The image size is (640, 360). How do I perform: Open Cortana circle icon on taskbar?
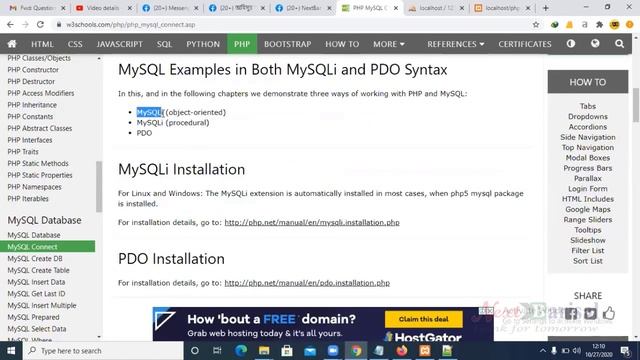pyautogui.click(x=195, y=351)
